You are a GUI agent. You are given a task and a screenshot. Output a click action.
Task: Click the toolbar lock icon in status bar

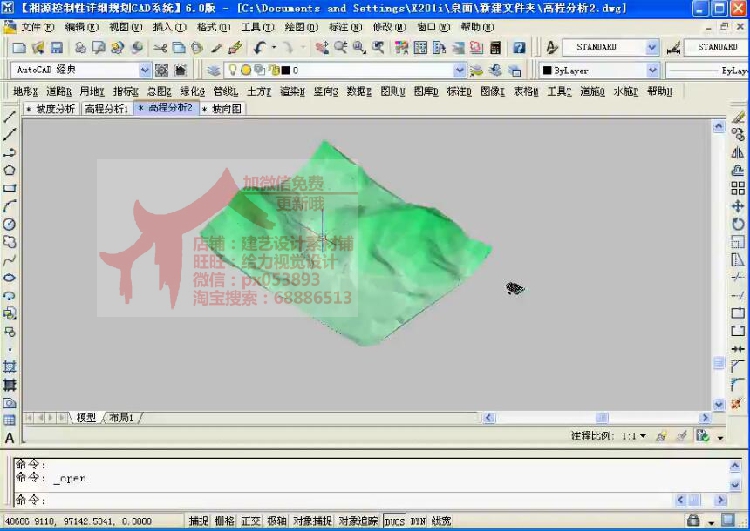693,520
